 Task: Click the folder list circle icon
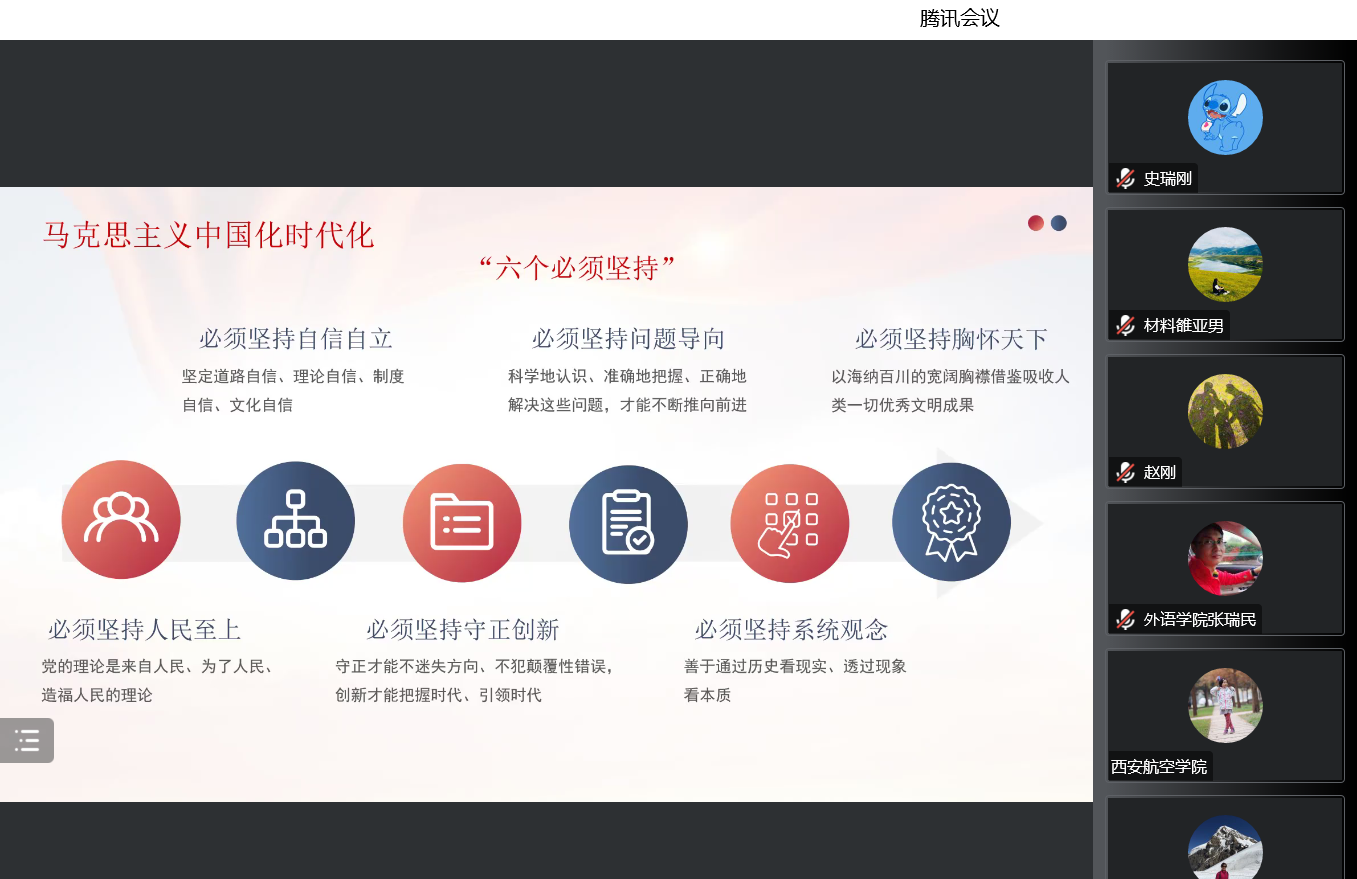tap(462, 522)
